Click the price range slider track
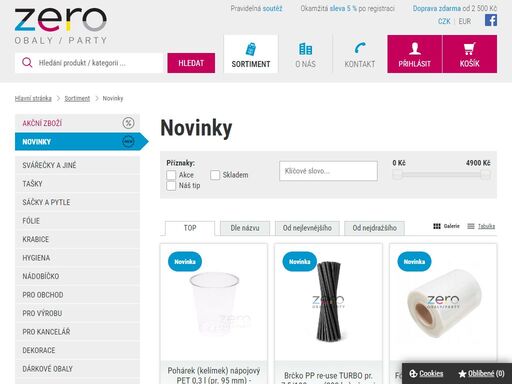Viewport: 512px width, 384px height. [x=441, y=174]
